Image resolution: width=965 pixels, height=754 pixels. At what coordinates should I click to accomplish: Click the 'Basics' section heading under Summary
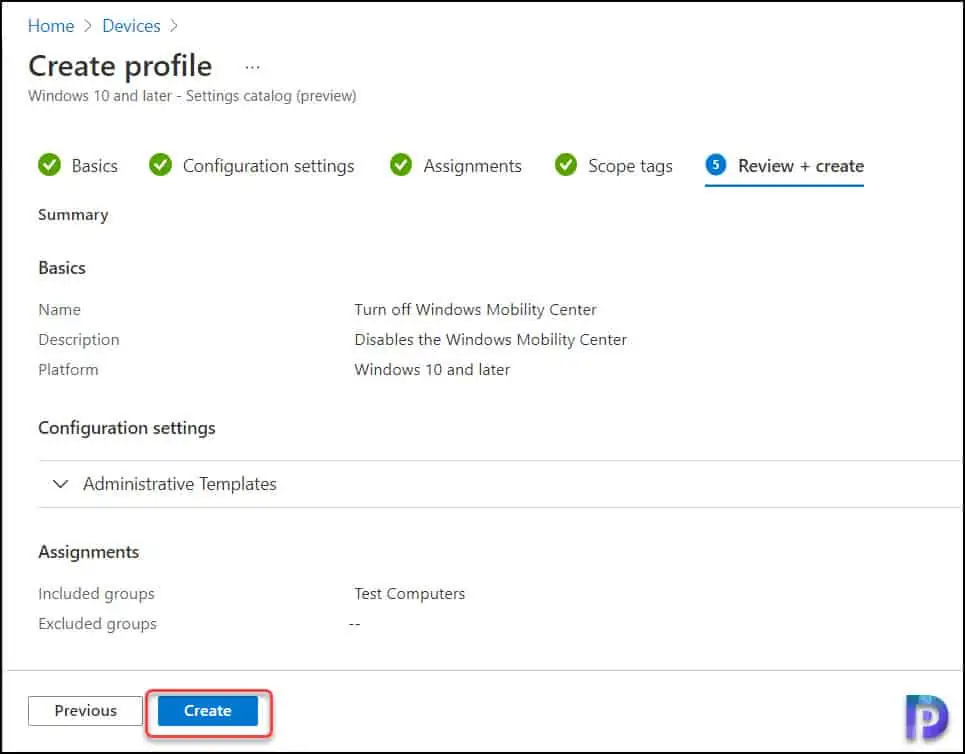click(x=62, y=268)
